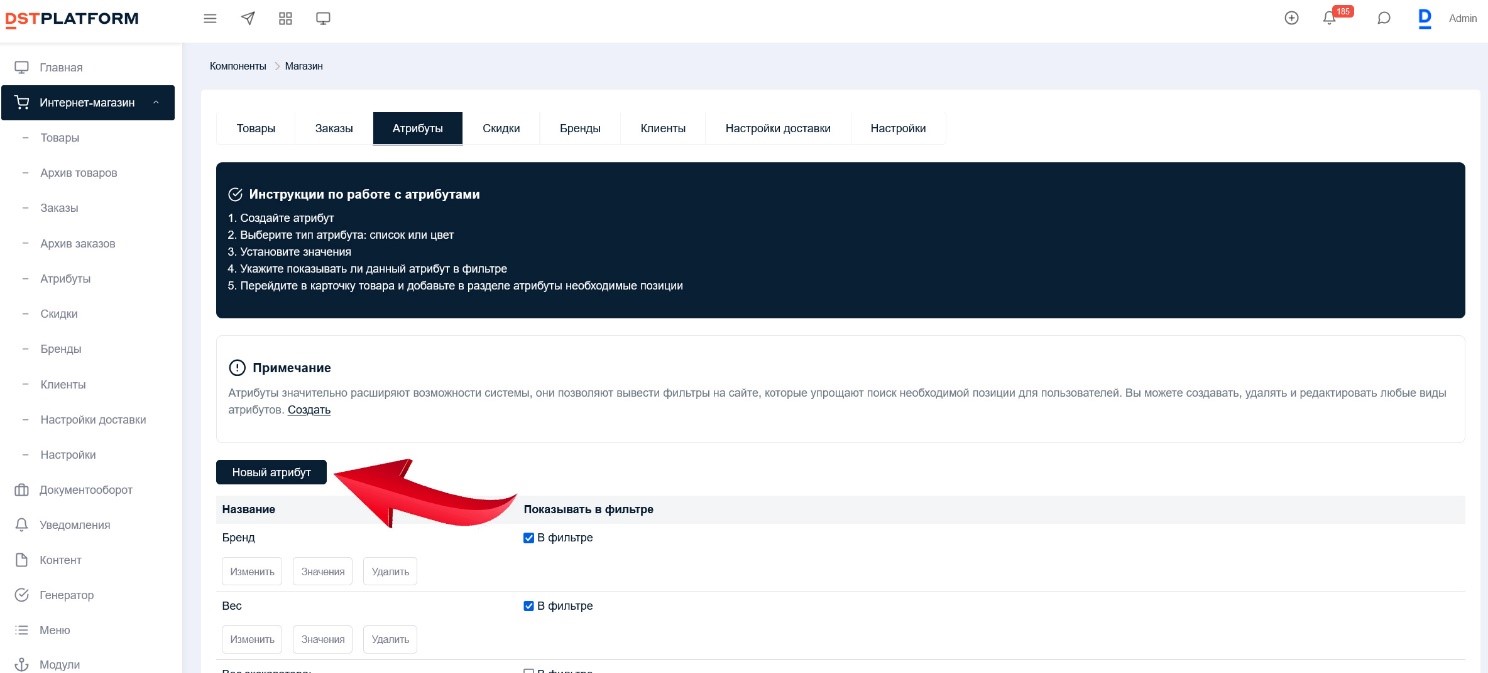Click 'Удалить' button for Вес attribute

pos(389,639)
